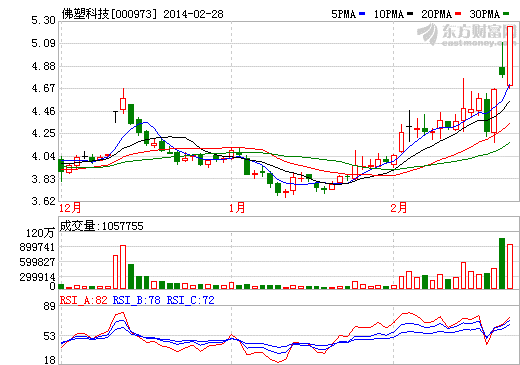Click the 成交量:1057755 volume label
The width and height of the screenshot is (520, 365).
pos(102,226)
